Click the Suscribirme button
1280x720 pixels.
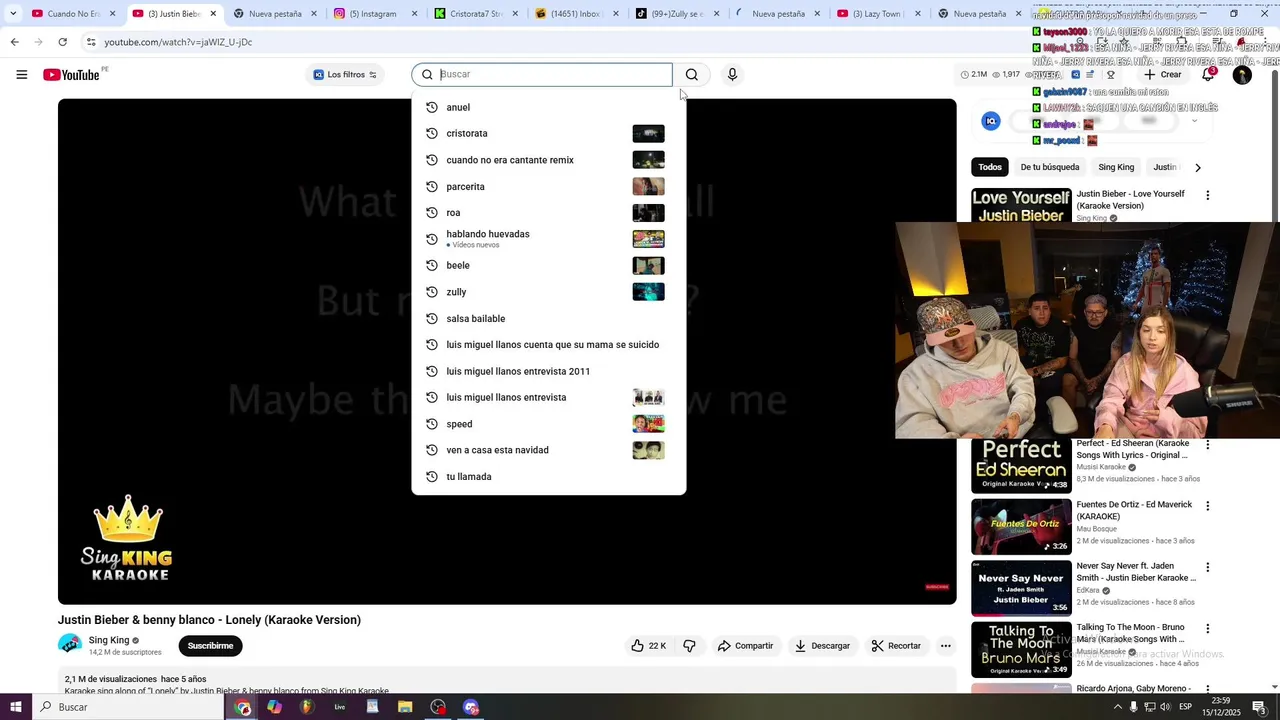(210, 646)
